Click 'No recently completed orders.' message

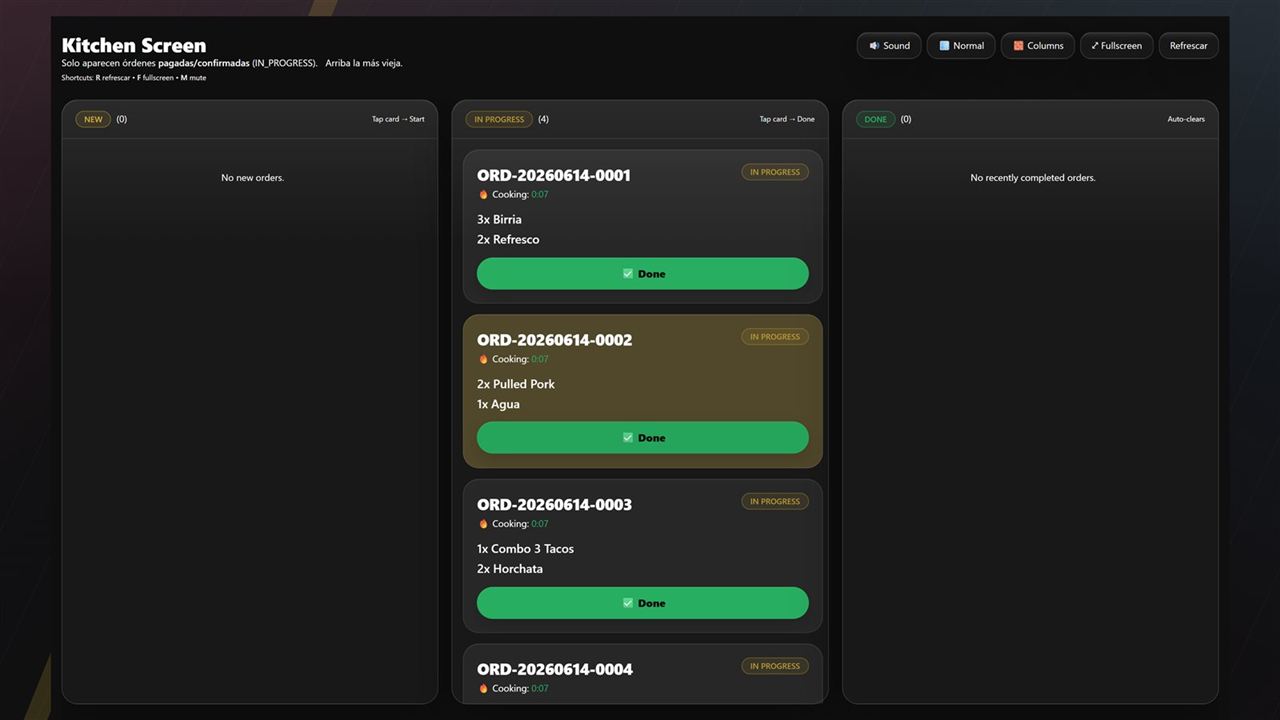pos(1033,178)
